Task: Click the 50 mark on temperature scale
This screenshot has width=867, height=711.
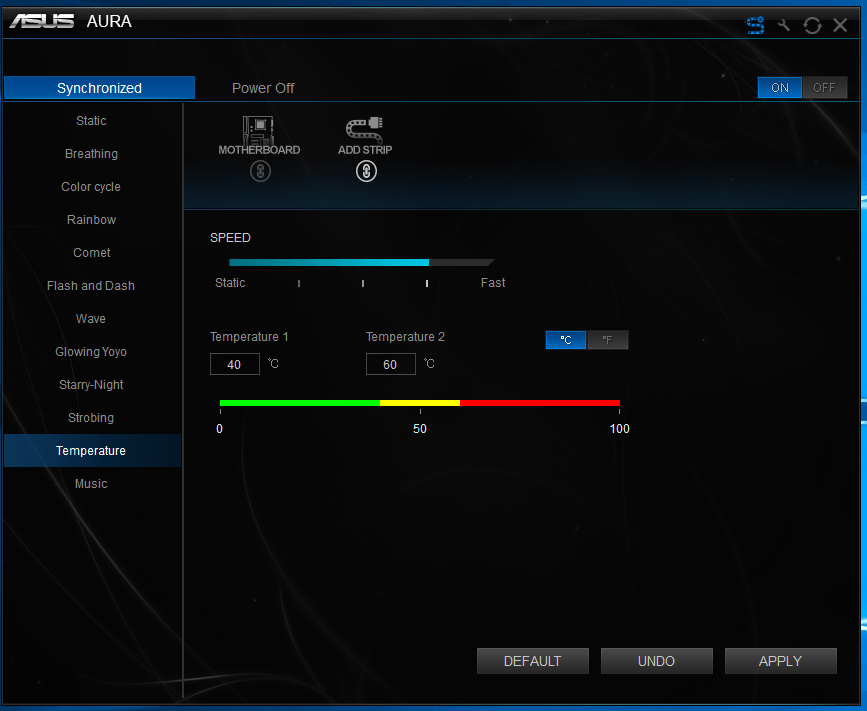Action: 420,428
